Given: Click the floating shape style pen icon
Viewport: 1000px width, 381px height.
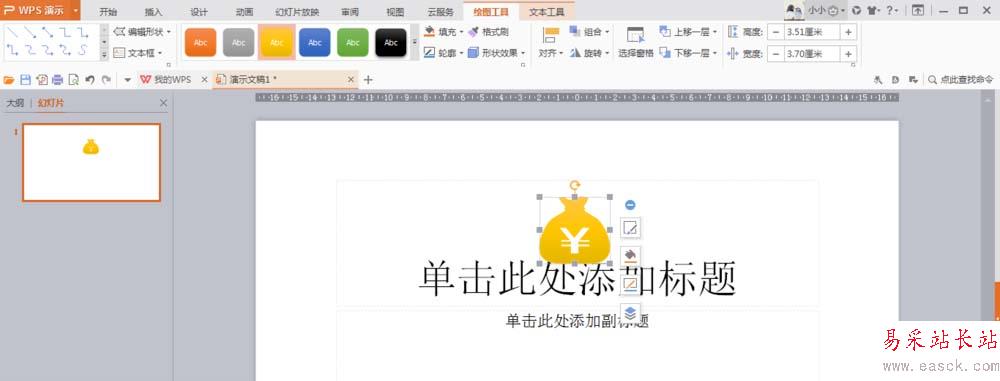Looking at the screenshot, I should click(x=631, y=227).
